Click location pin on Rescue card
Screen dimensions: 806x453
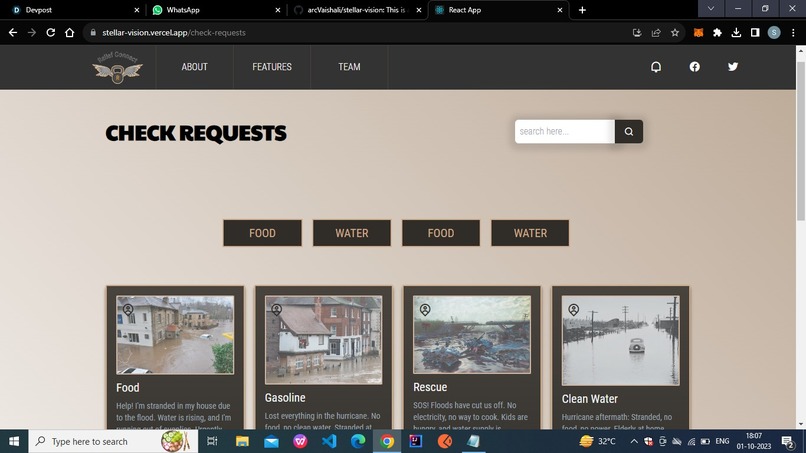(425, 310)
